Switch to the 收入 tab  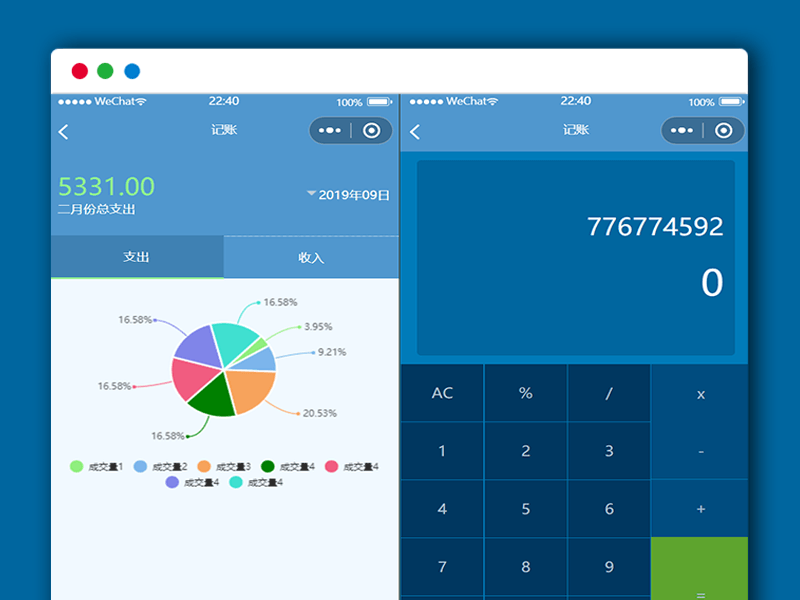tap(311, 257)
